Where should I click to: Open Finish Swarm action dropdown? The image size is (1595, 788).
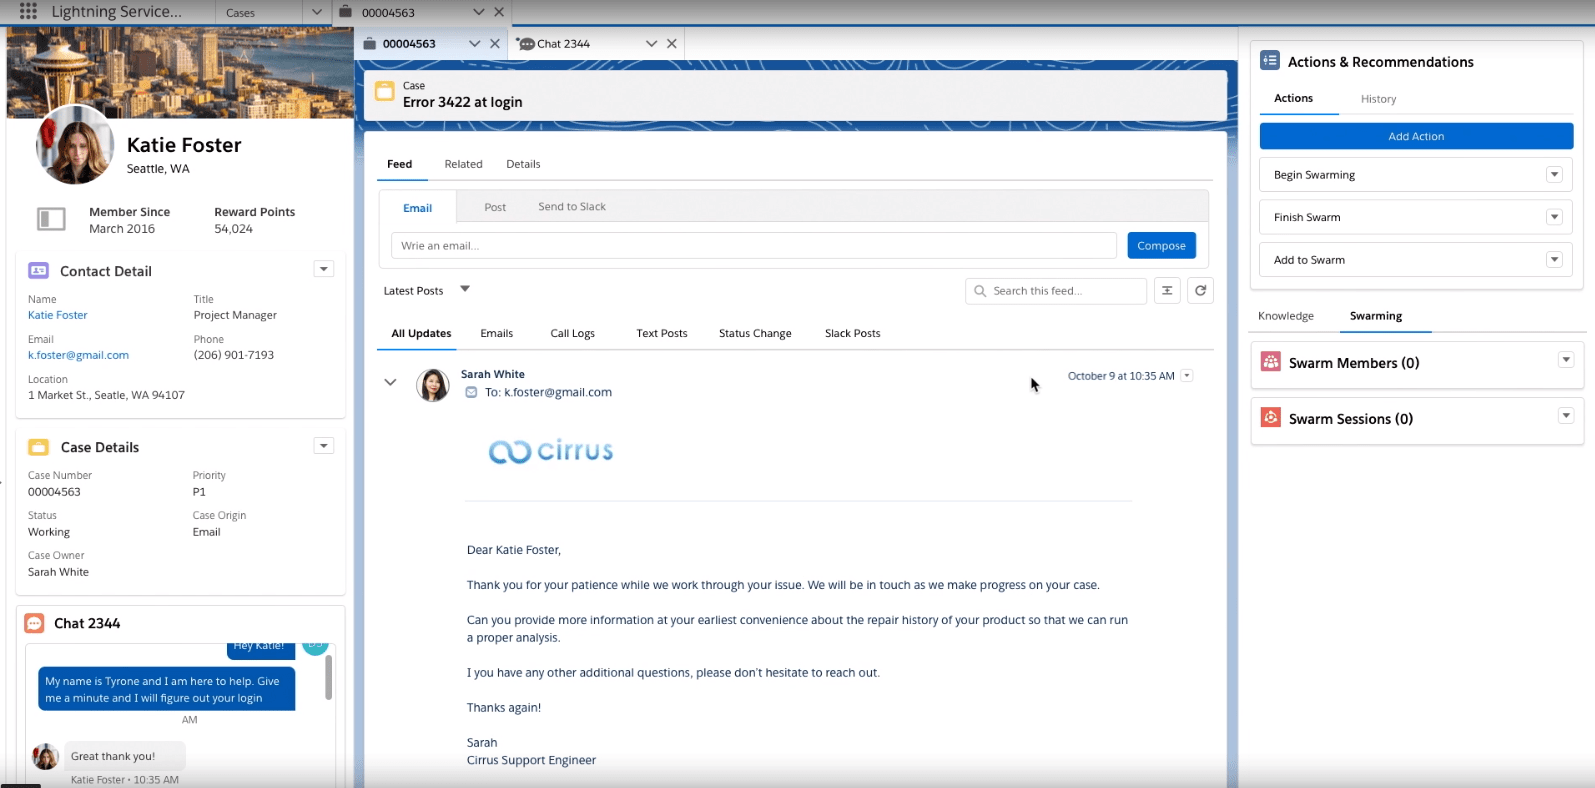coord(1554,216)
